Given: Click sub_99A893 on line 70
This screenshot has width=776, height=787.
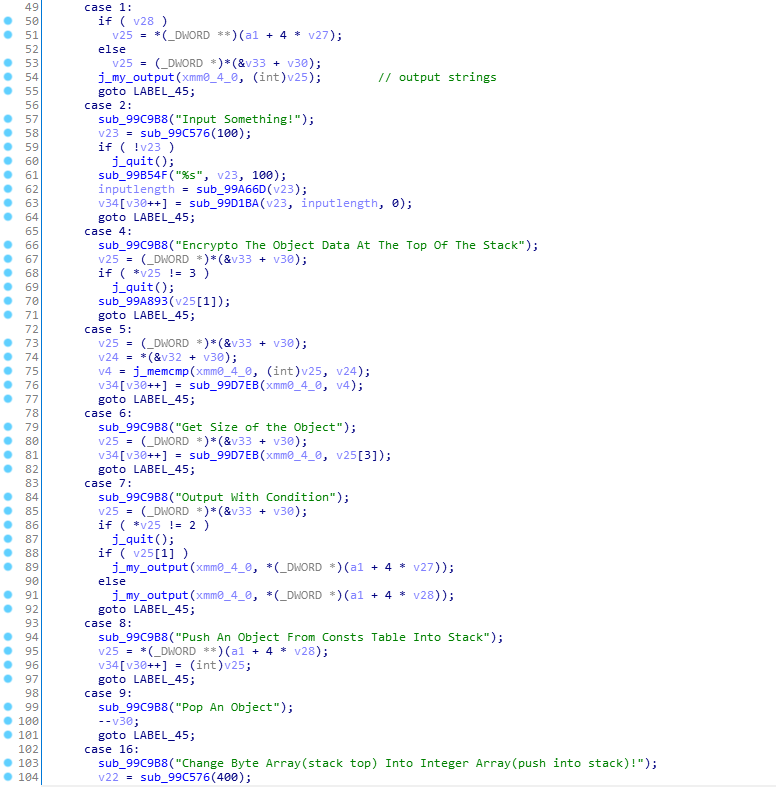Looking at the screenshot, I should tap(133, 301).
